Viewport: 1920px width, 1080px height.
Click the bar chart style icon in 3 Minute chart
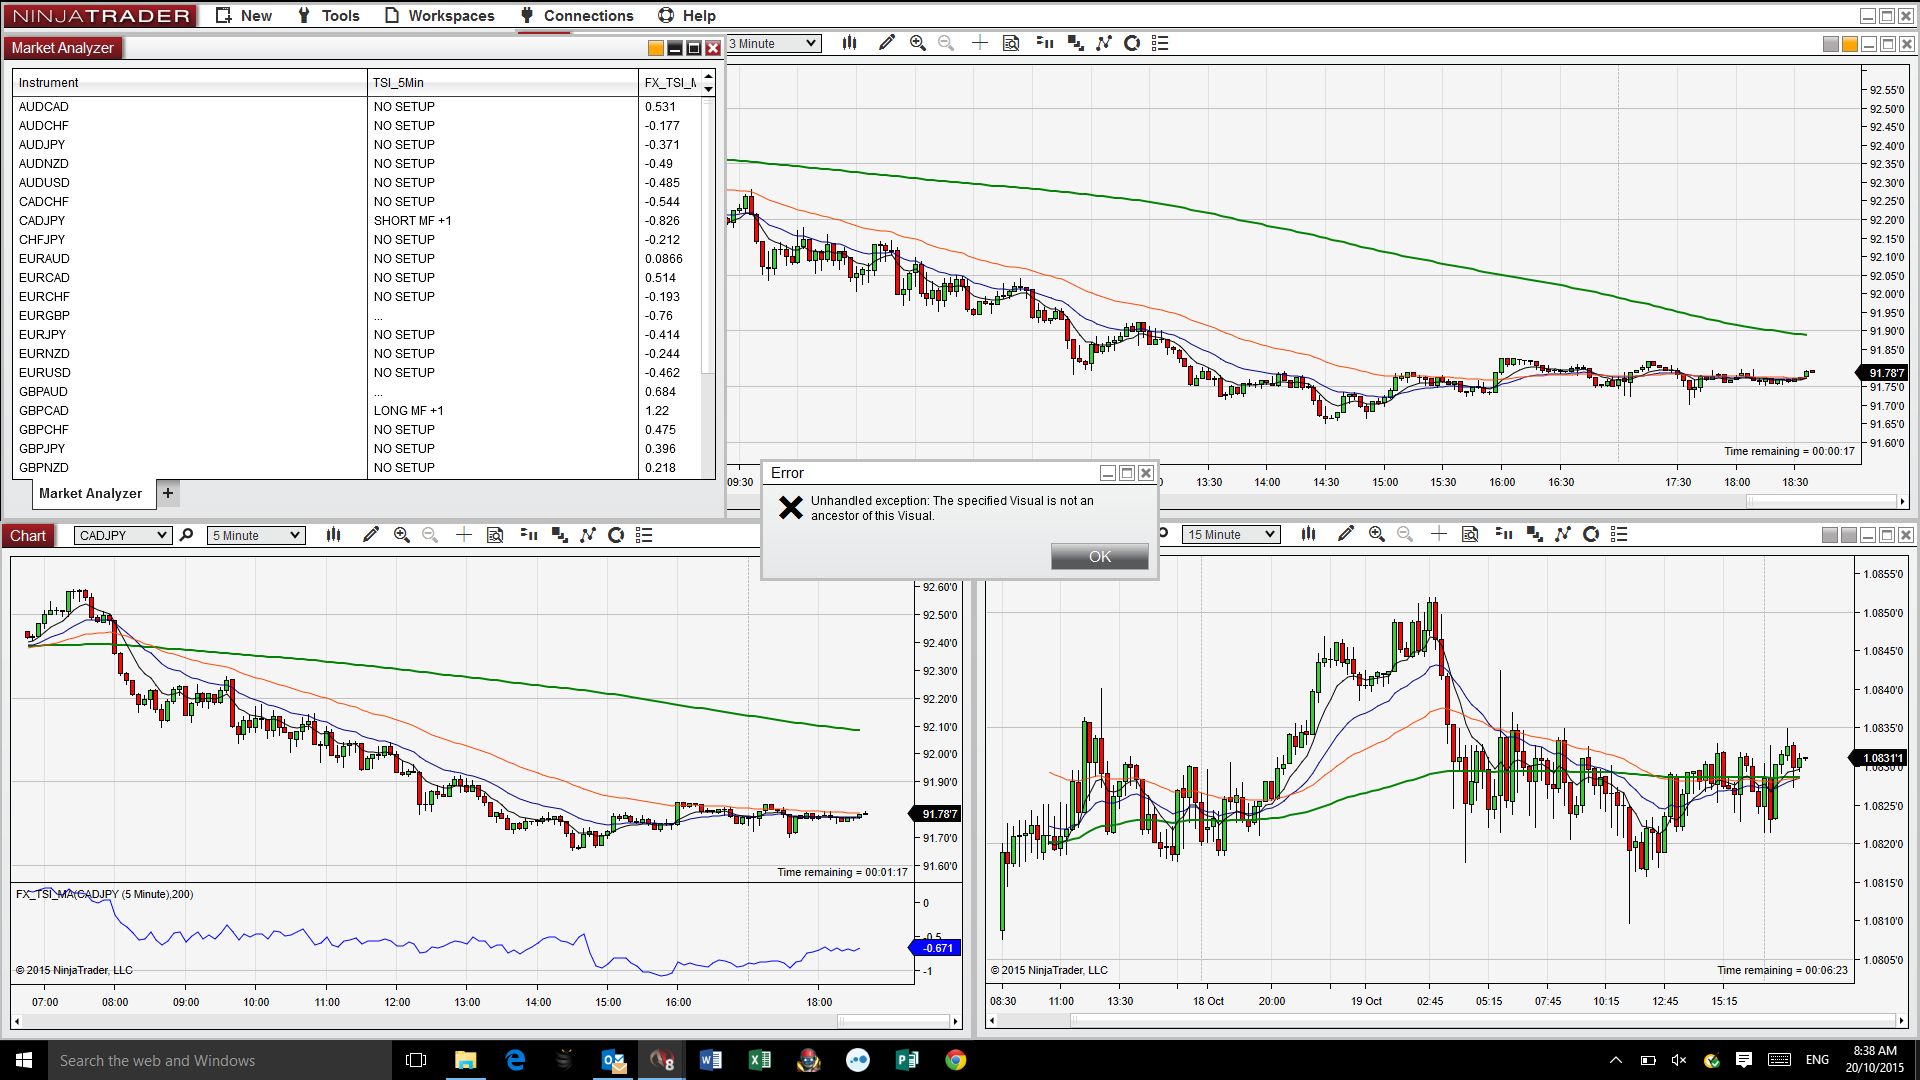click(x=849, y=43)
